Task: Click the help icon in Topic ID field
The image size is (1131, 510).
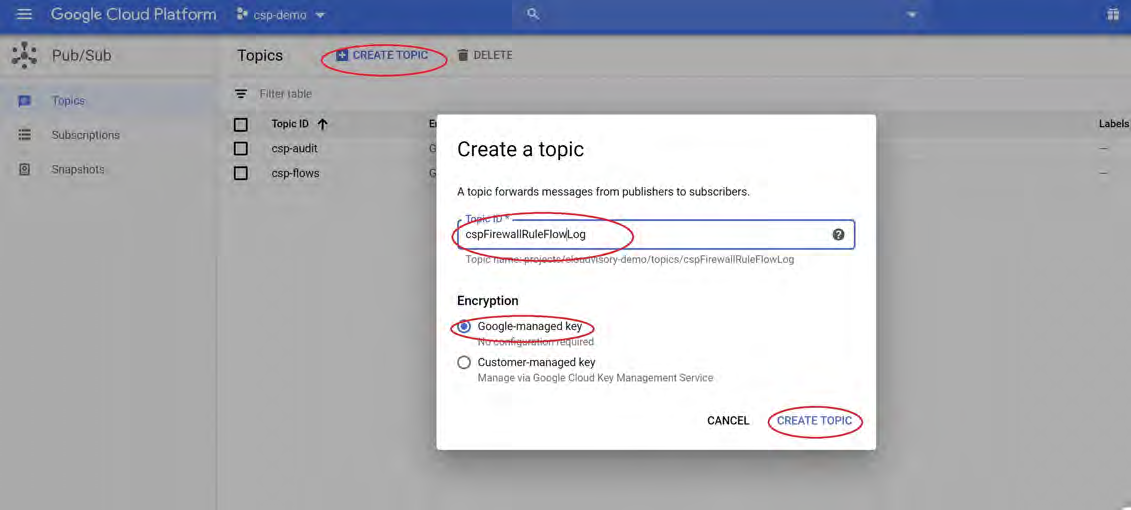Action: 838,234
